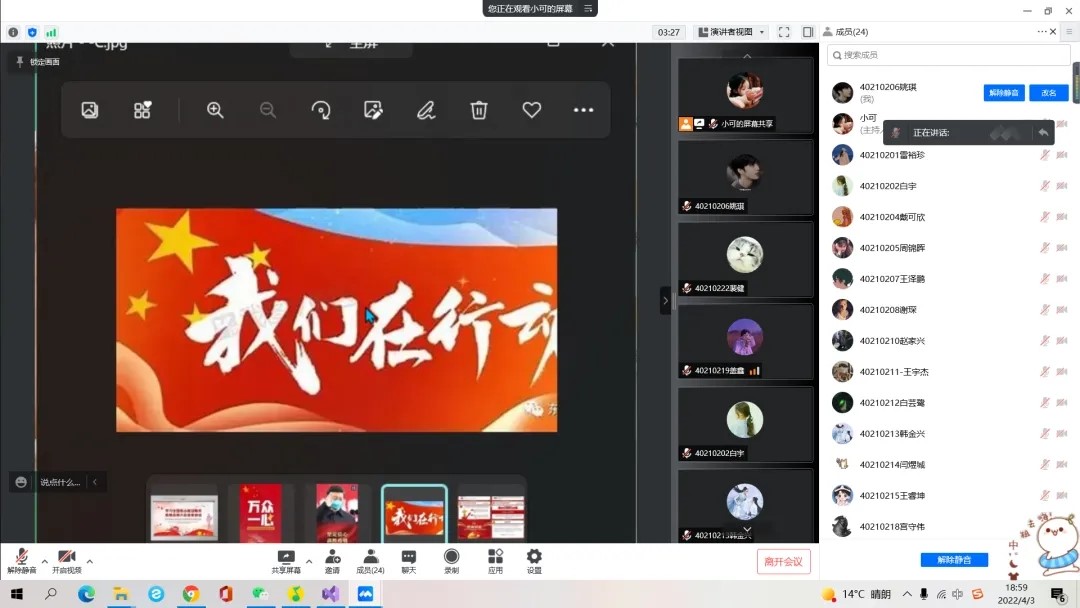Open the 聊天 chat panel
This screenshot has height=608, width=1080.
coord(408,560)
